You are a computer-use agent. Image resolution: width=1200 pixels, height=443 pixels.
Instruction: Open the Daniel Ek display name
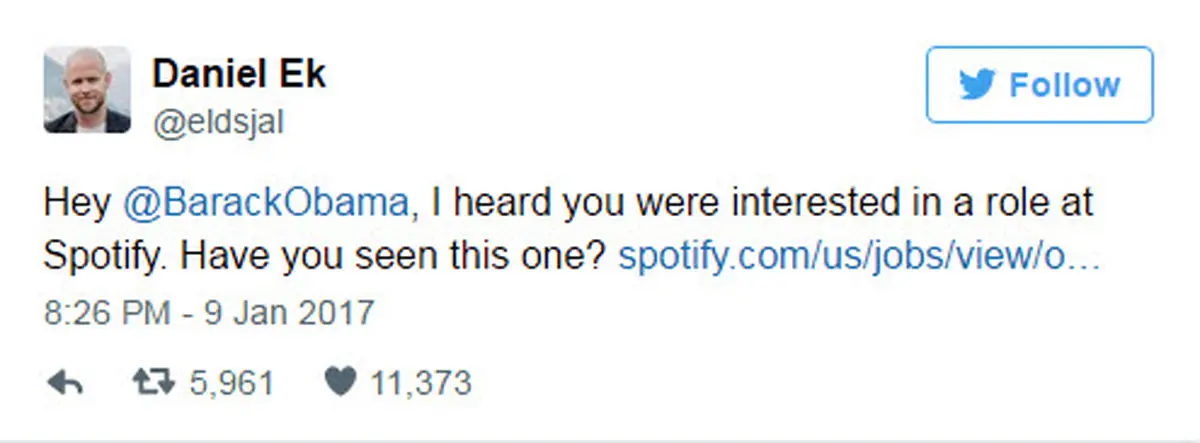(239, 73)
